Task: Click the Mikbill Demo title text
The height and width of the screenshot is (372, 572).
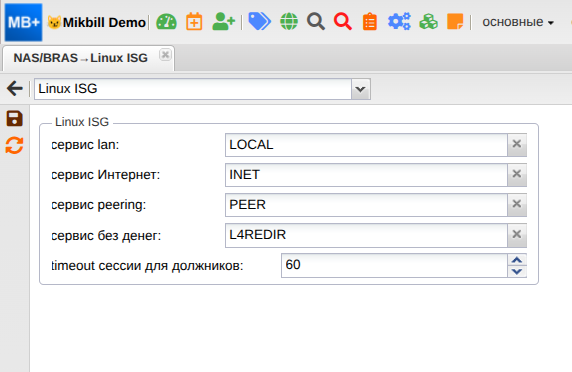Action: pos(104,23)
